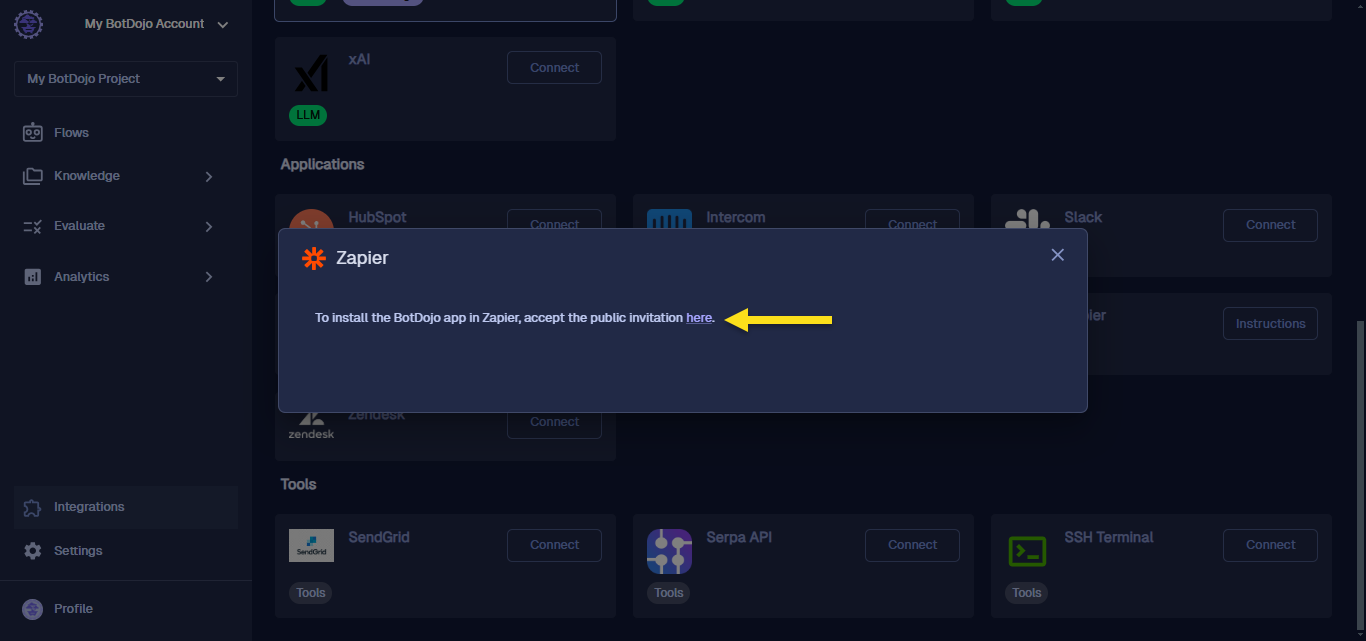Click the Zendesk logo icon

tap(311, 426)
